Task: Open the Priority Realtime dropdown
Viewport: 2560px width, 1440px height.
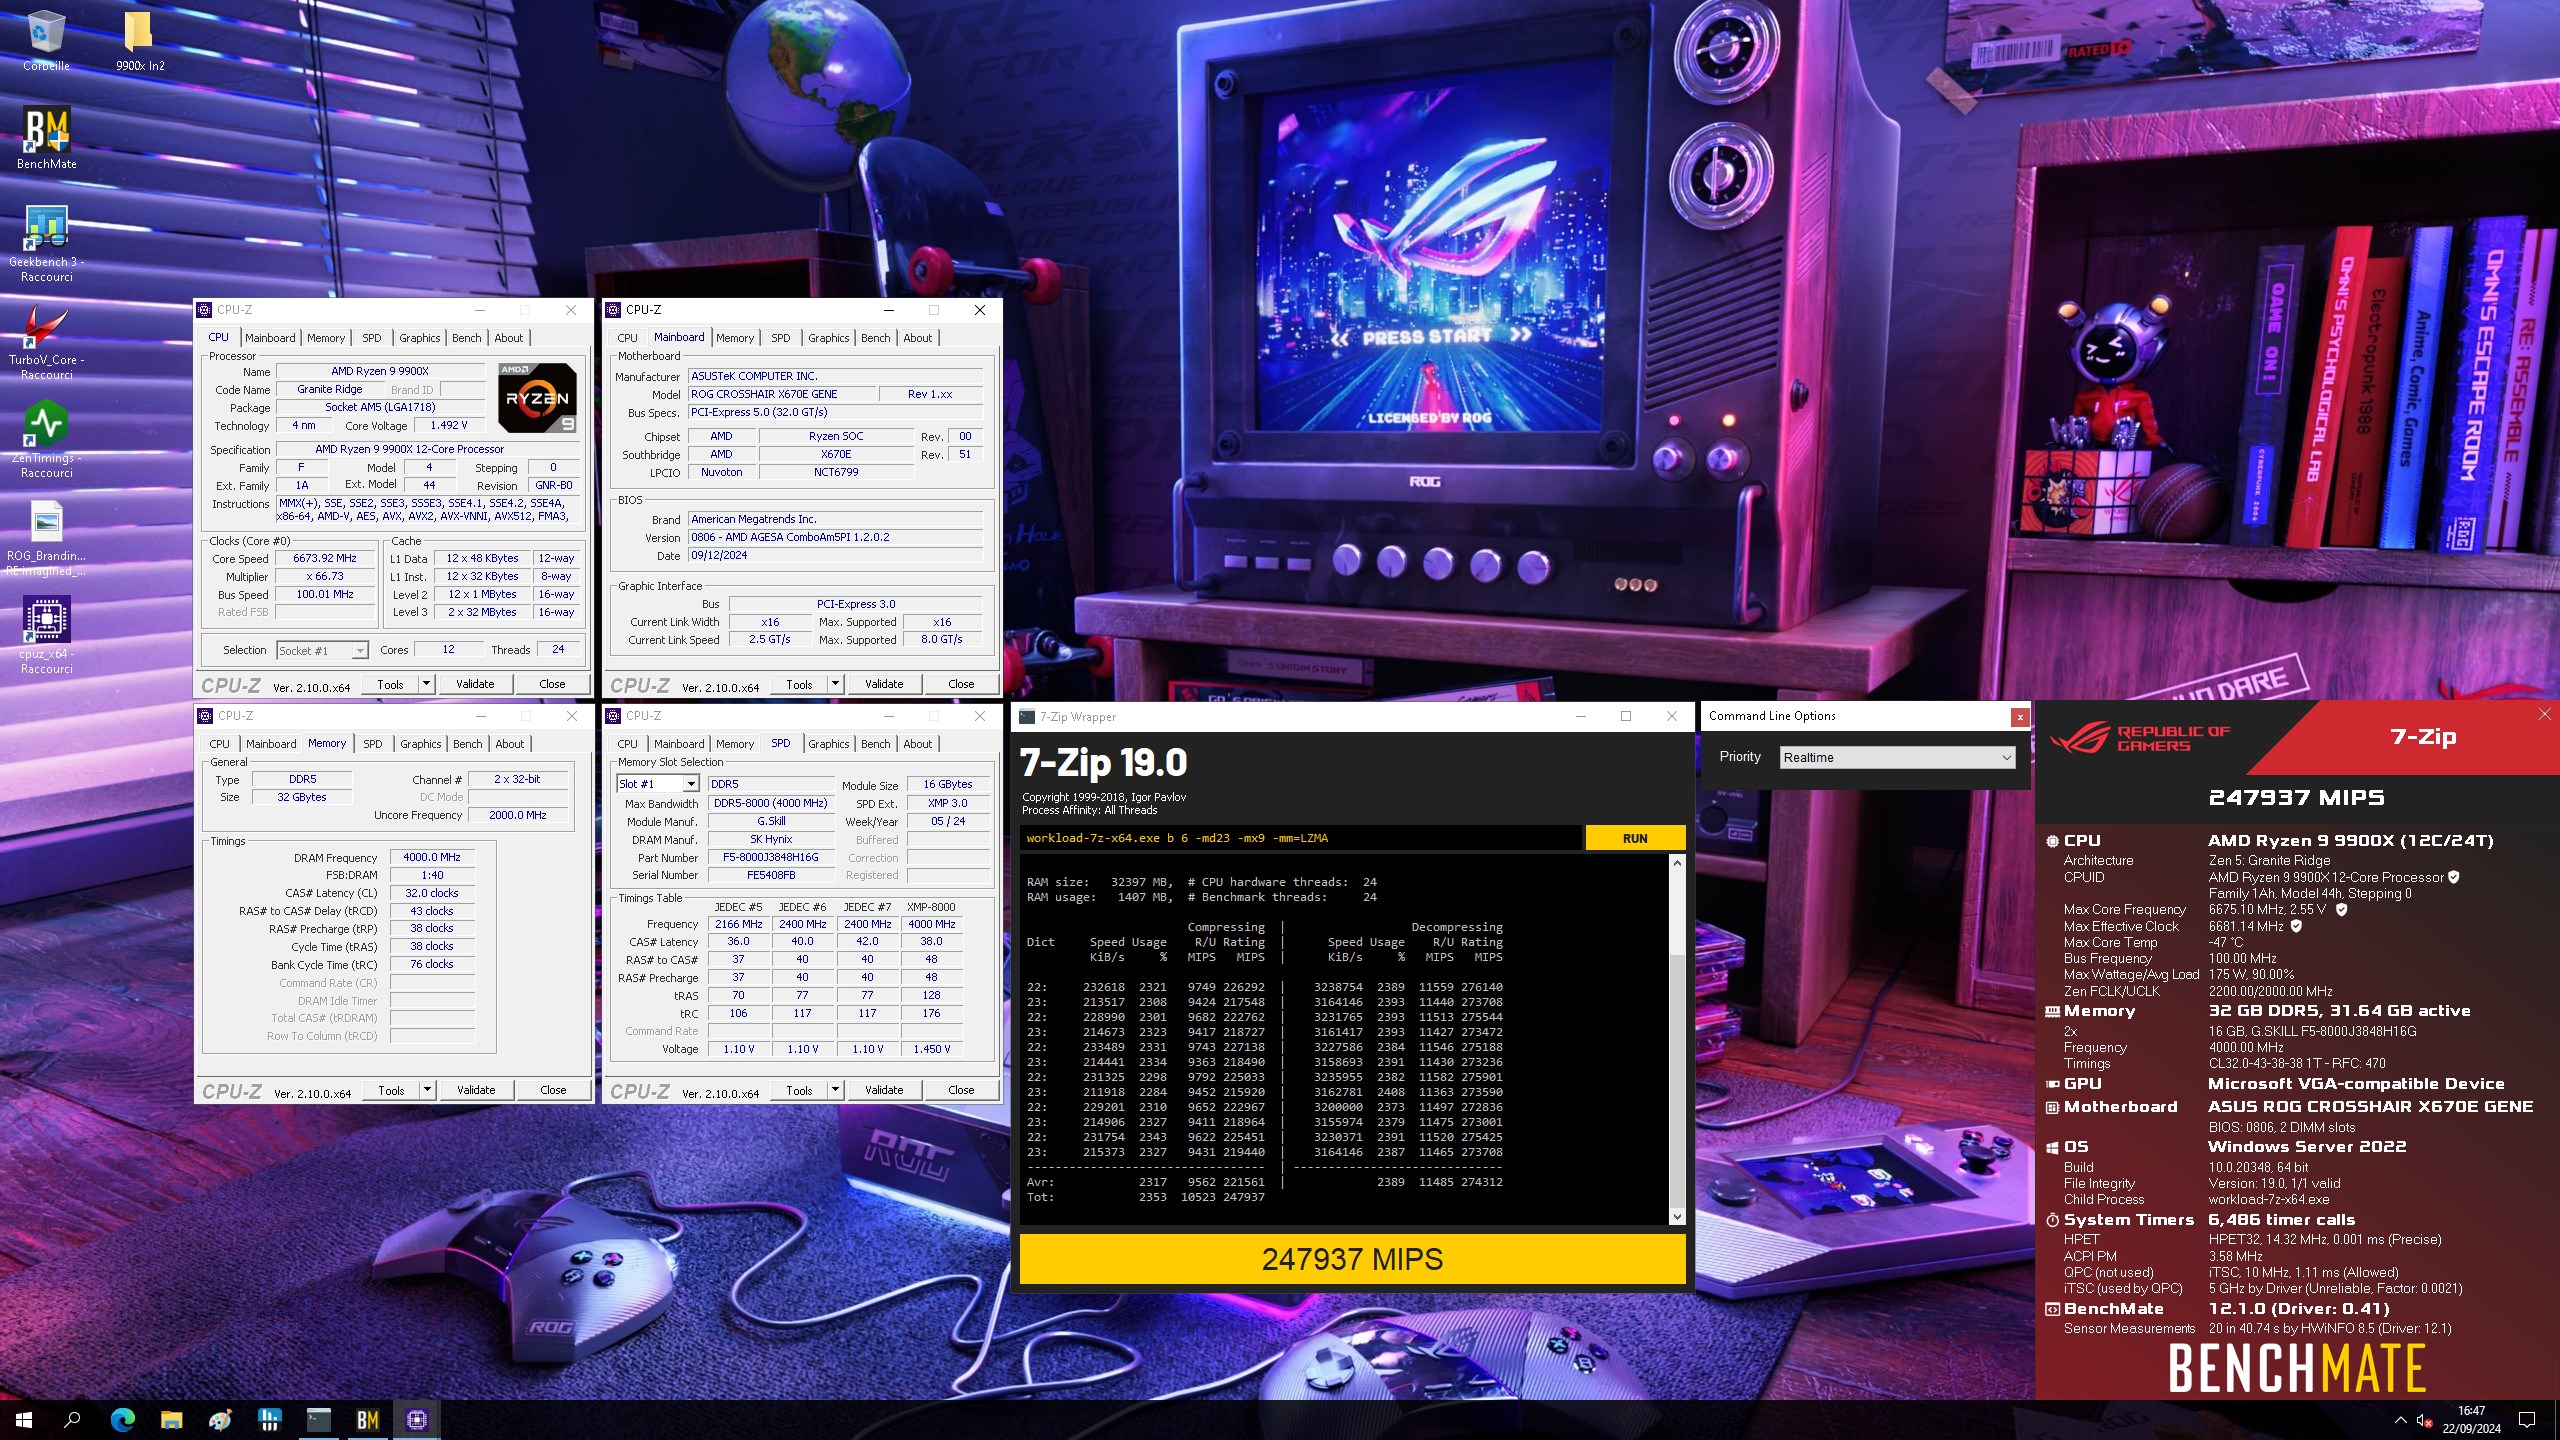Action: pyautogui.click(x=1897, y=758)
